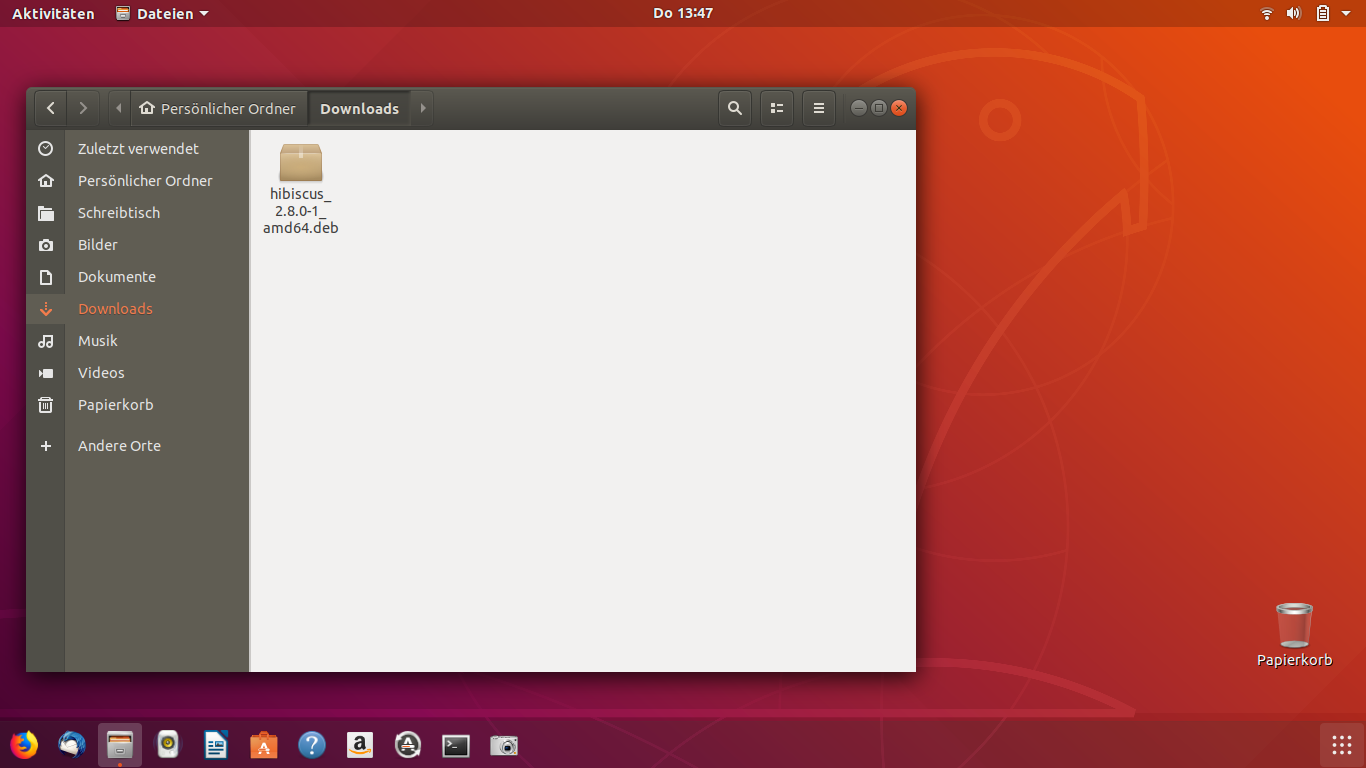Go forward with the right arrow button
Screen dimensions: 1366x768
83,108
